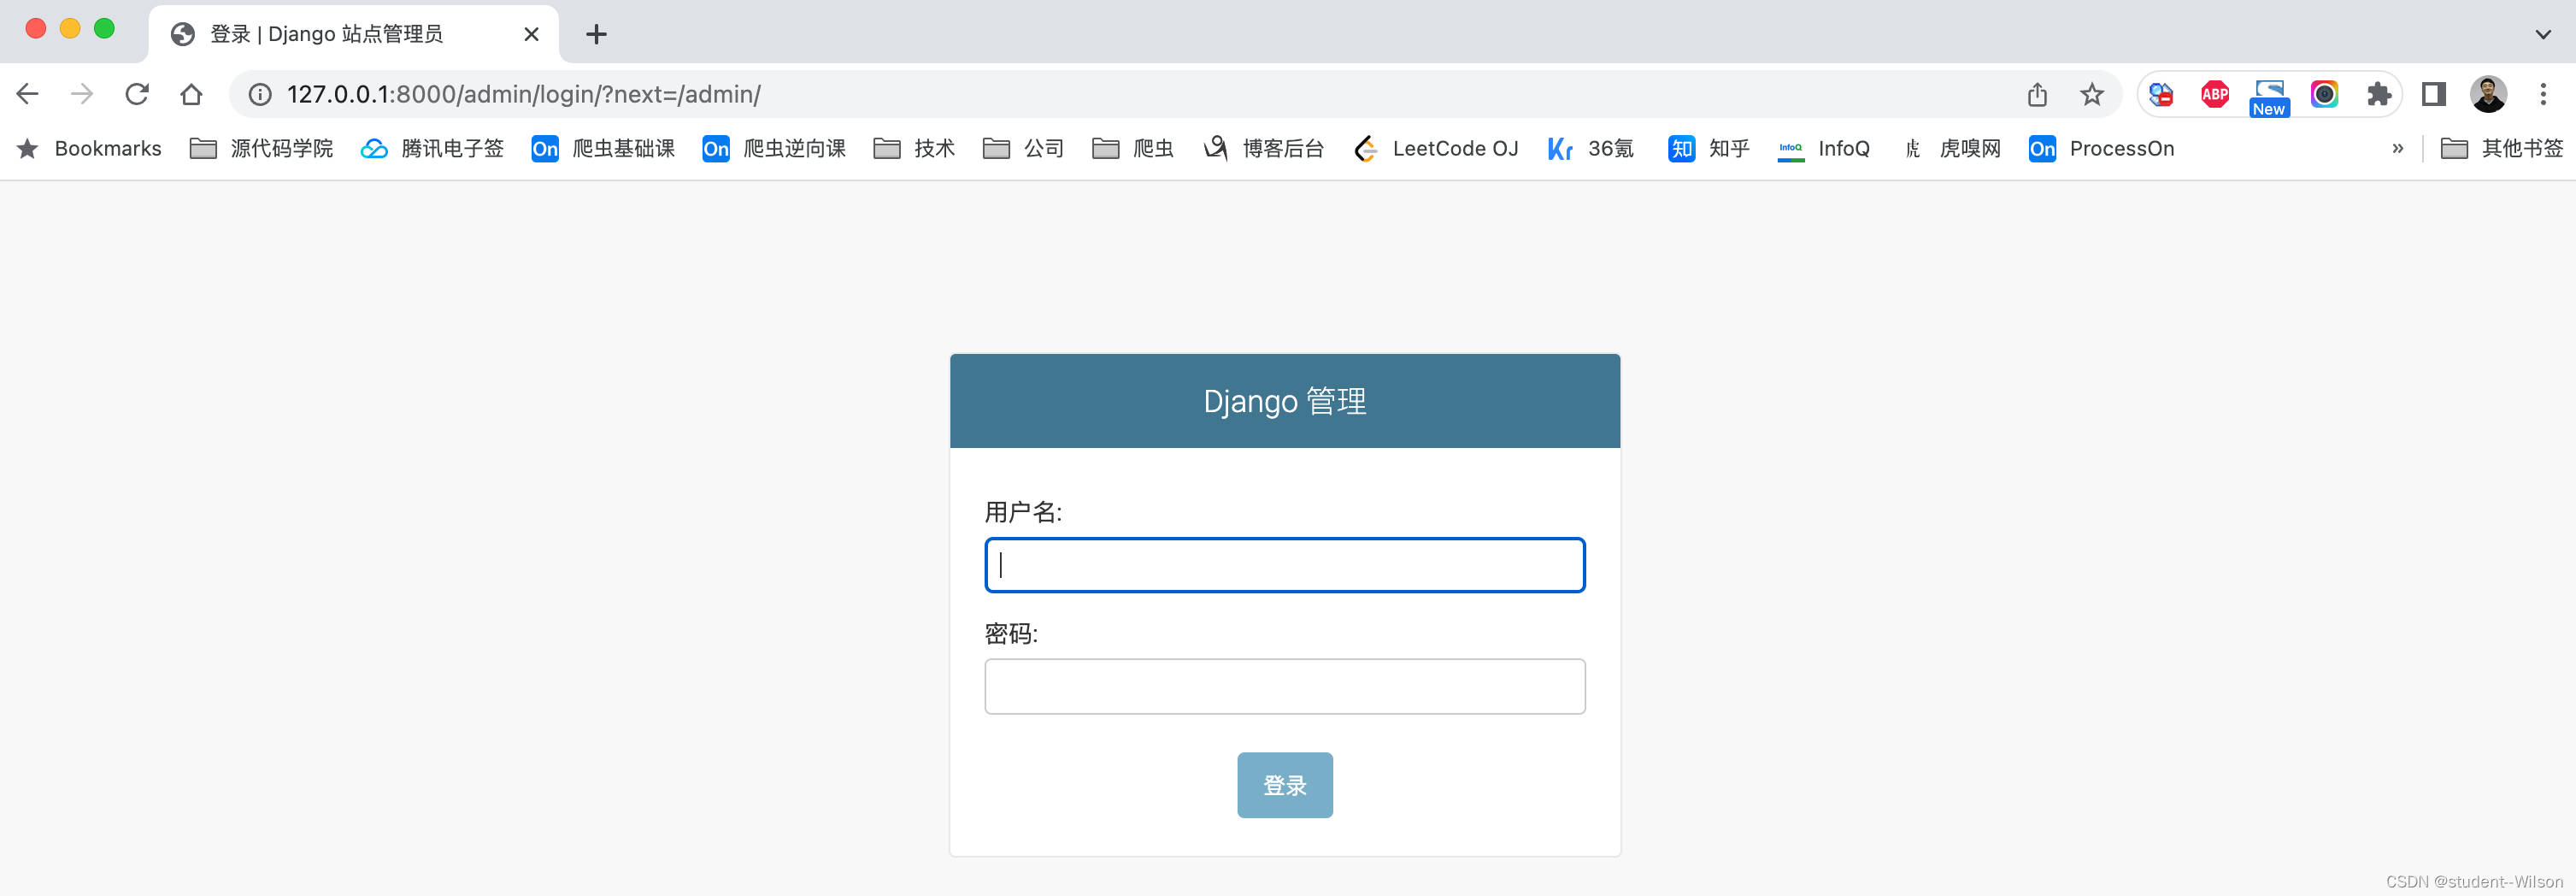Reload the Django login page
The width and height of the screenshot is (2576, 896).
137,94
